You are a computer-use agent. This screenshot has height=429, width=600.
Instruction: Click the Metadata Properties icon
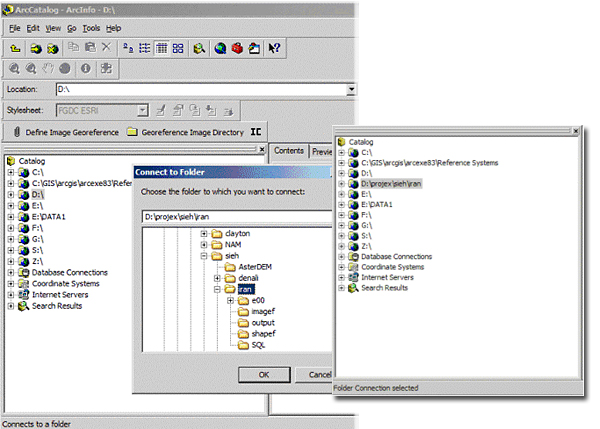[178, 111]
